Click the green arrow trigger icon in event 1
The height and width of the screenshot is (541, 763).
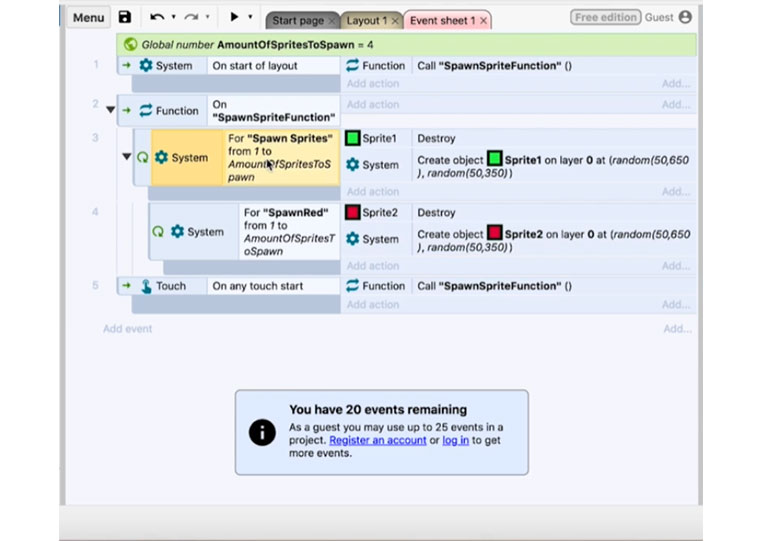(x=127, y=65)
